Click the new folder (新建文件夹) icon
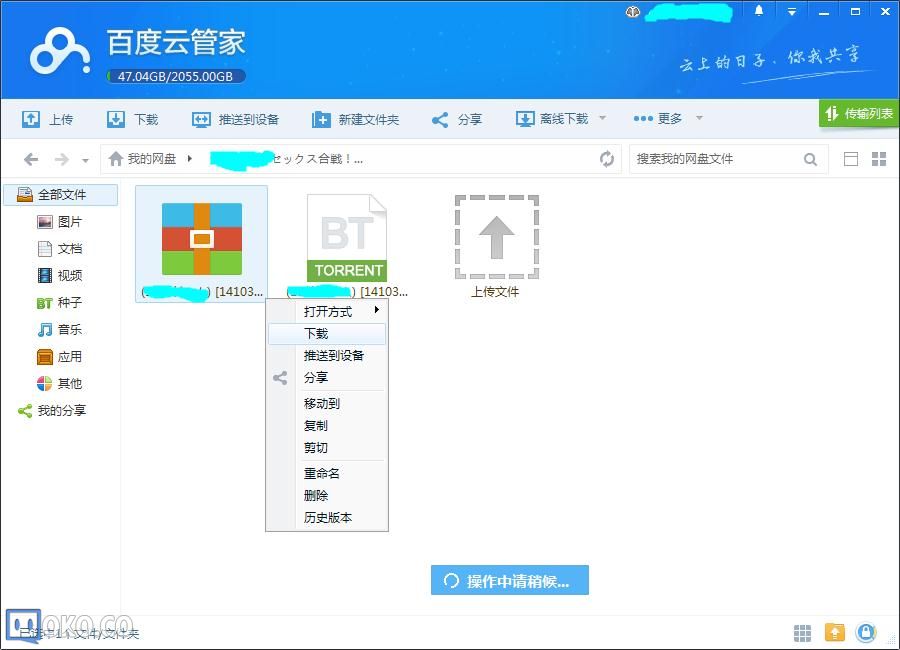The height and width of the screenshot is (650, 900). click(x=321, y=119)
